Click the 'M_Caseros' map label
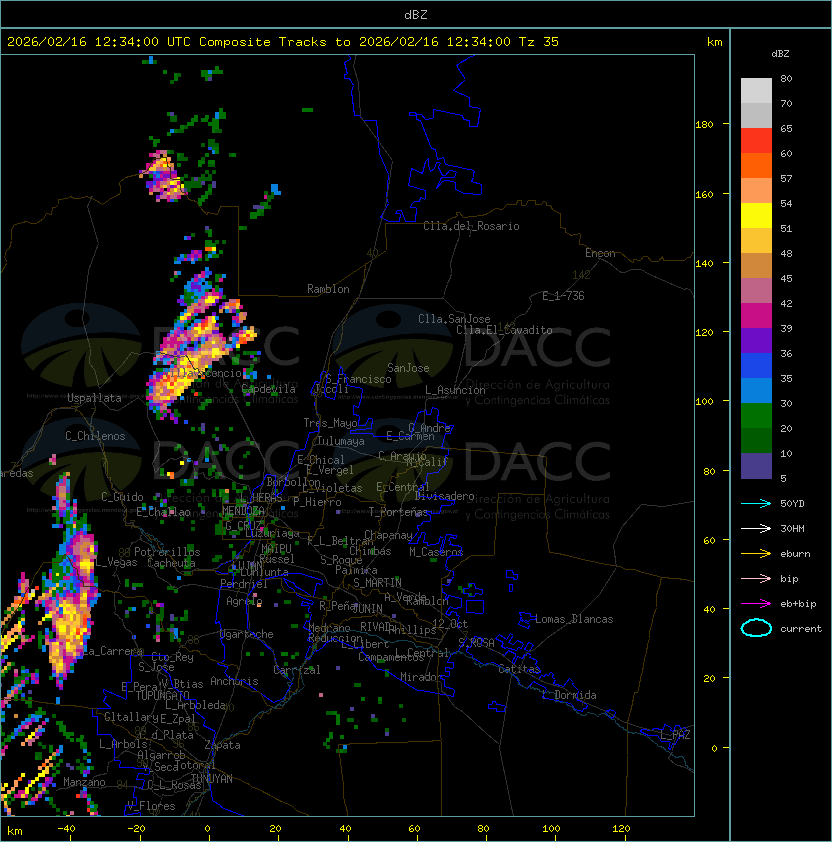832x842 pixels. click(x=436, y=551)
